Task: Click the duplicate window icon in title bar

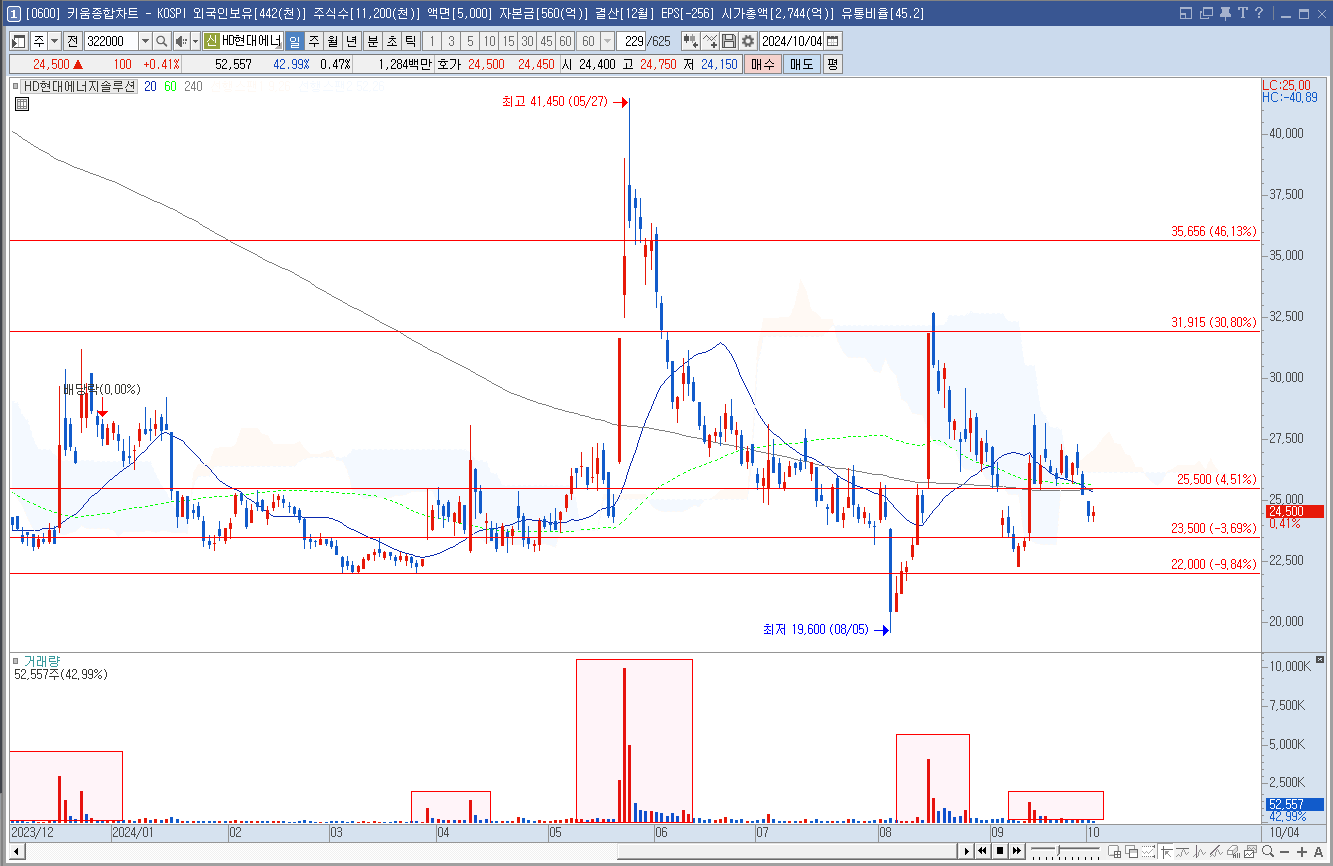Action: point(1206,13)
